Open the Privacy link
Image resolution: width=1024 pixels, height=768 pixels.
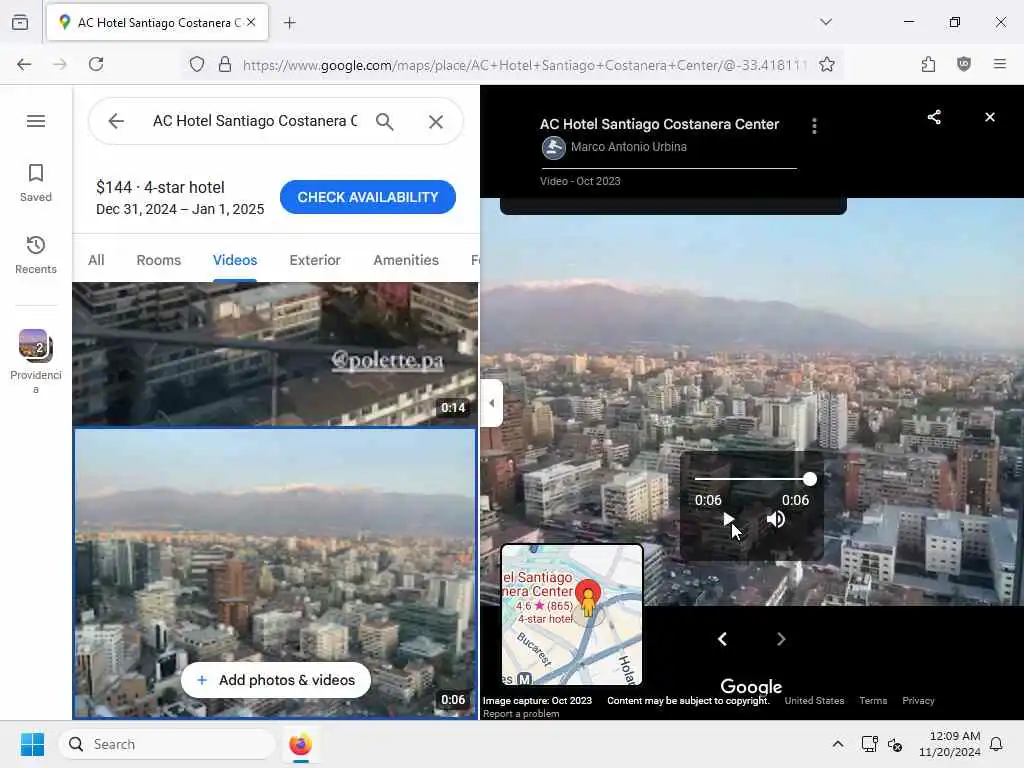pyautogui.click(x=918, y=701)
